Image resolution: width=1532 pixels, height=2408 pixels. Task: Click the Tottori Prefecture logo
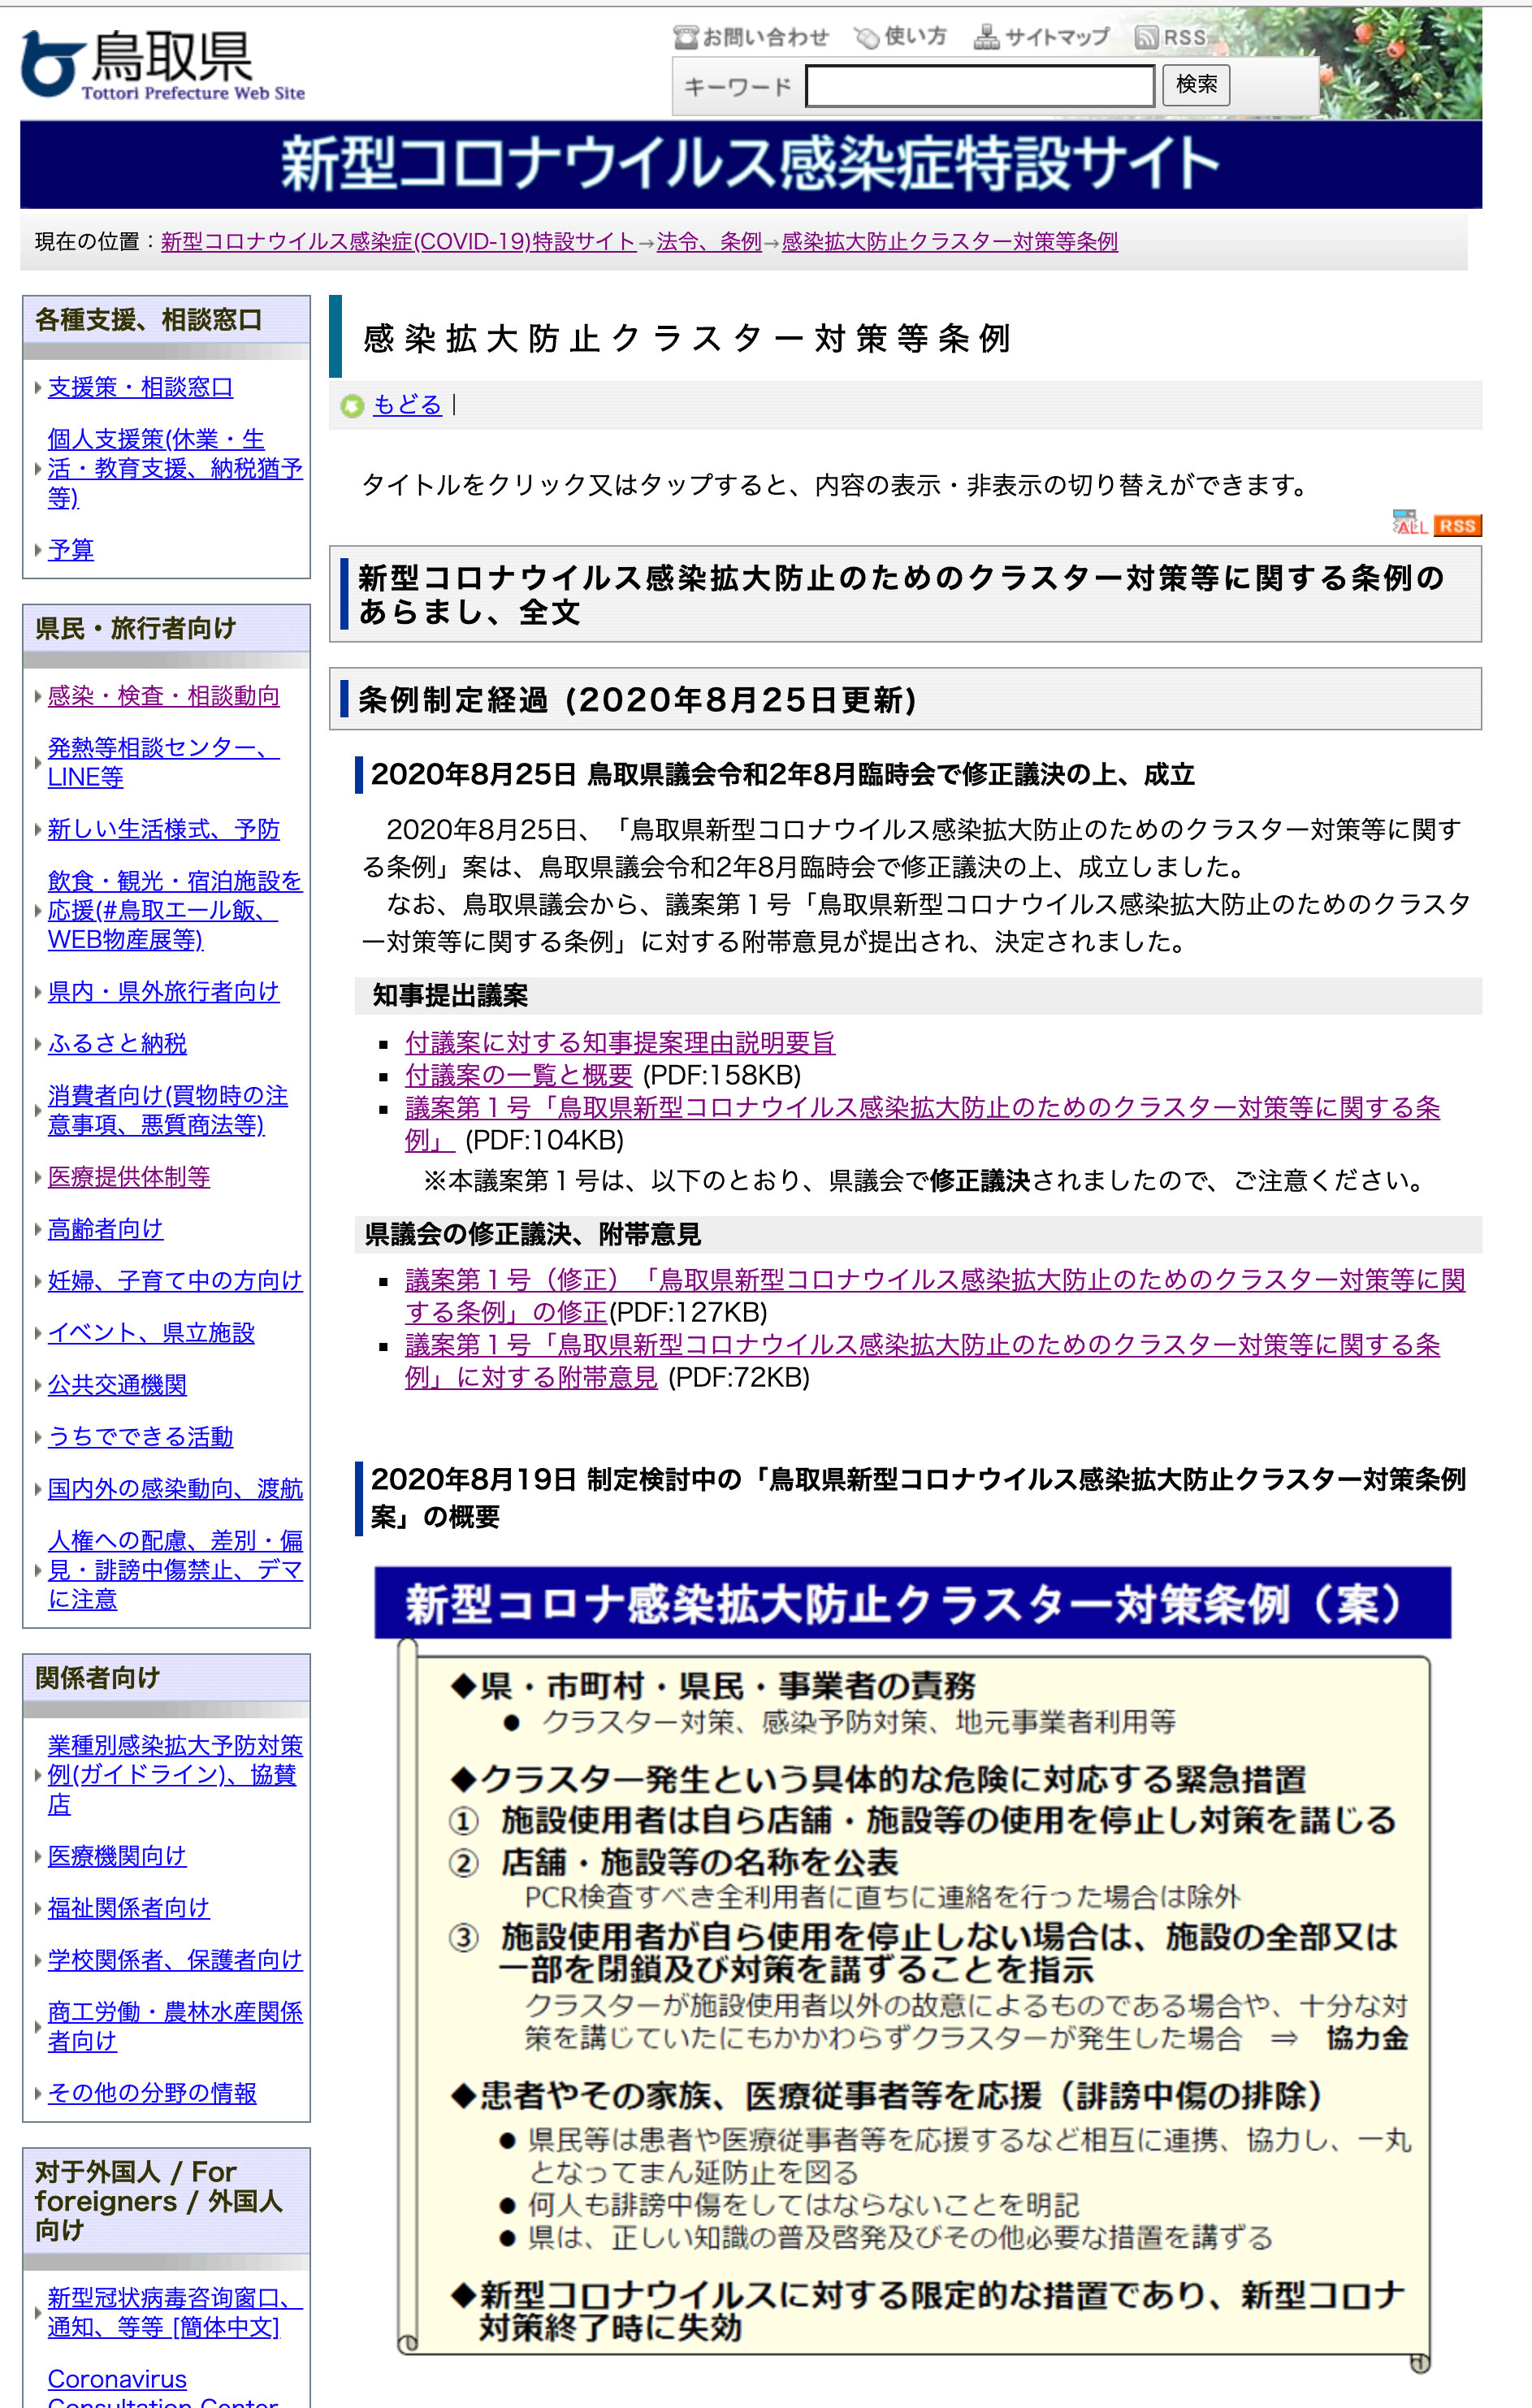point(163,65)
